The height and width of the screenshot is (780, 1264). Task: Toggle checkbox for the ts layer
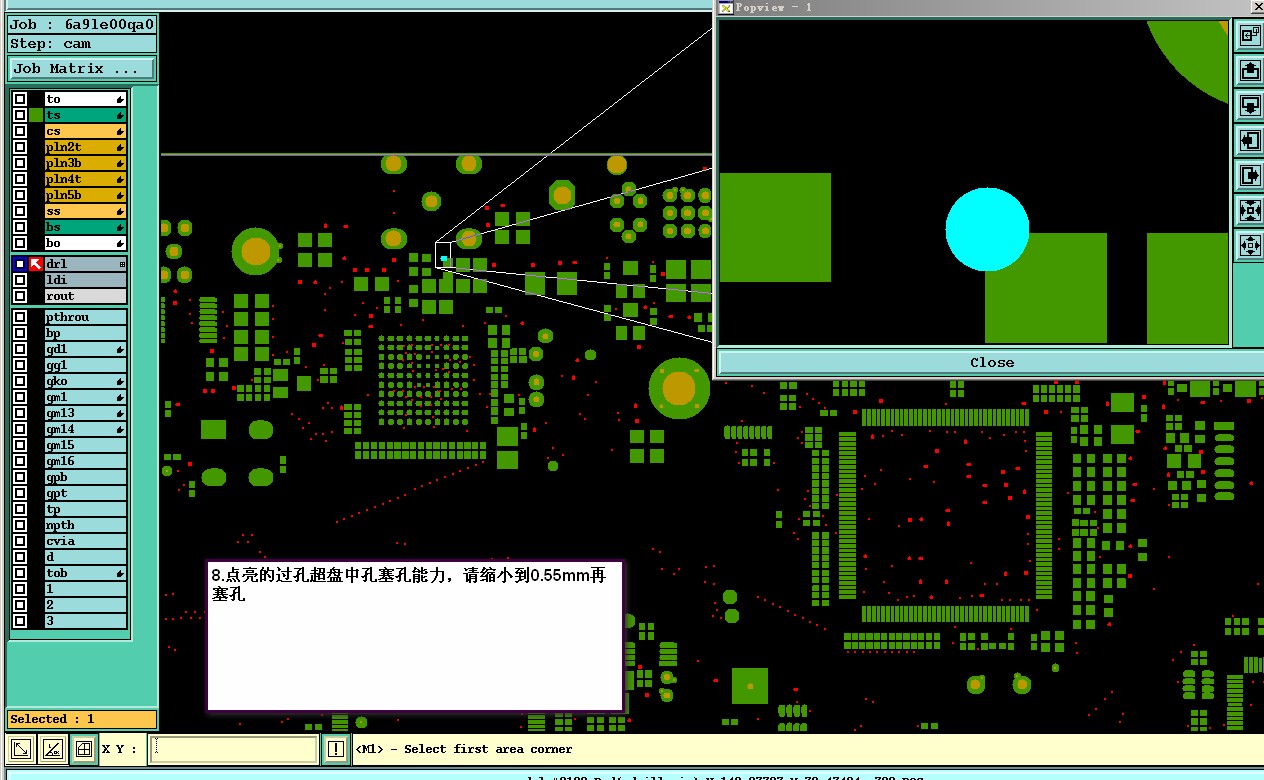point(20,115)
